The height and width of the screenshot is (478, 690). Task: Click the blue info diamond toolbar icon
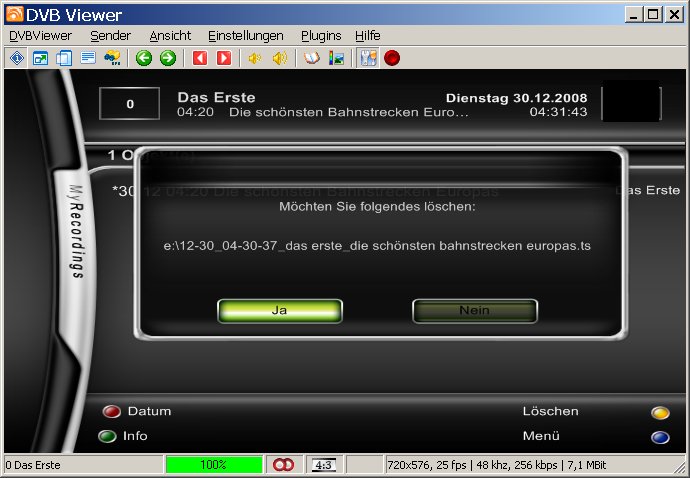coord(17,58)
